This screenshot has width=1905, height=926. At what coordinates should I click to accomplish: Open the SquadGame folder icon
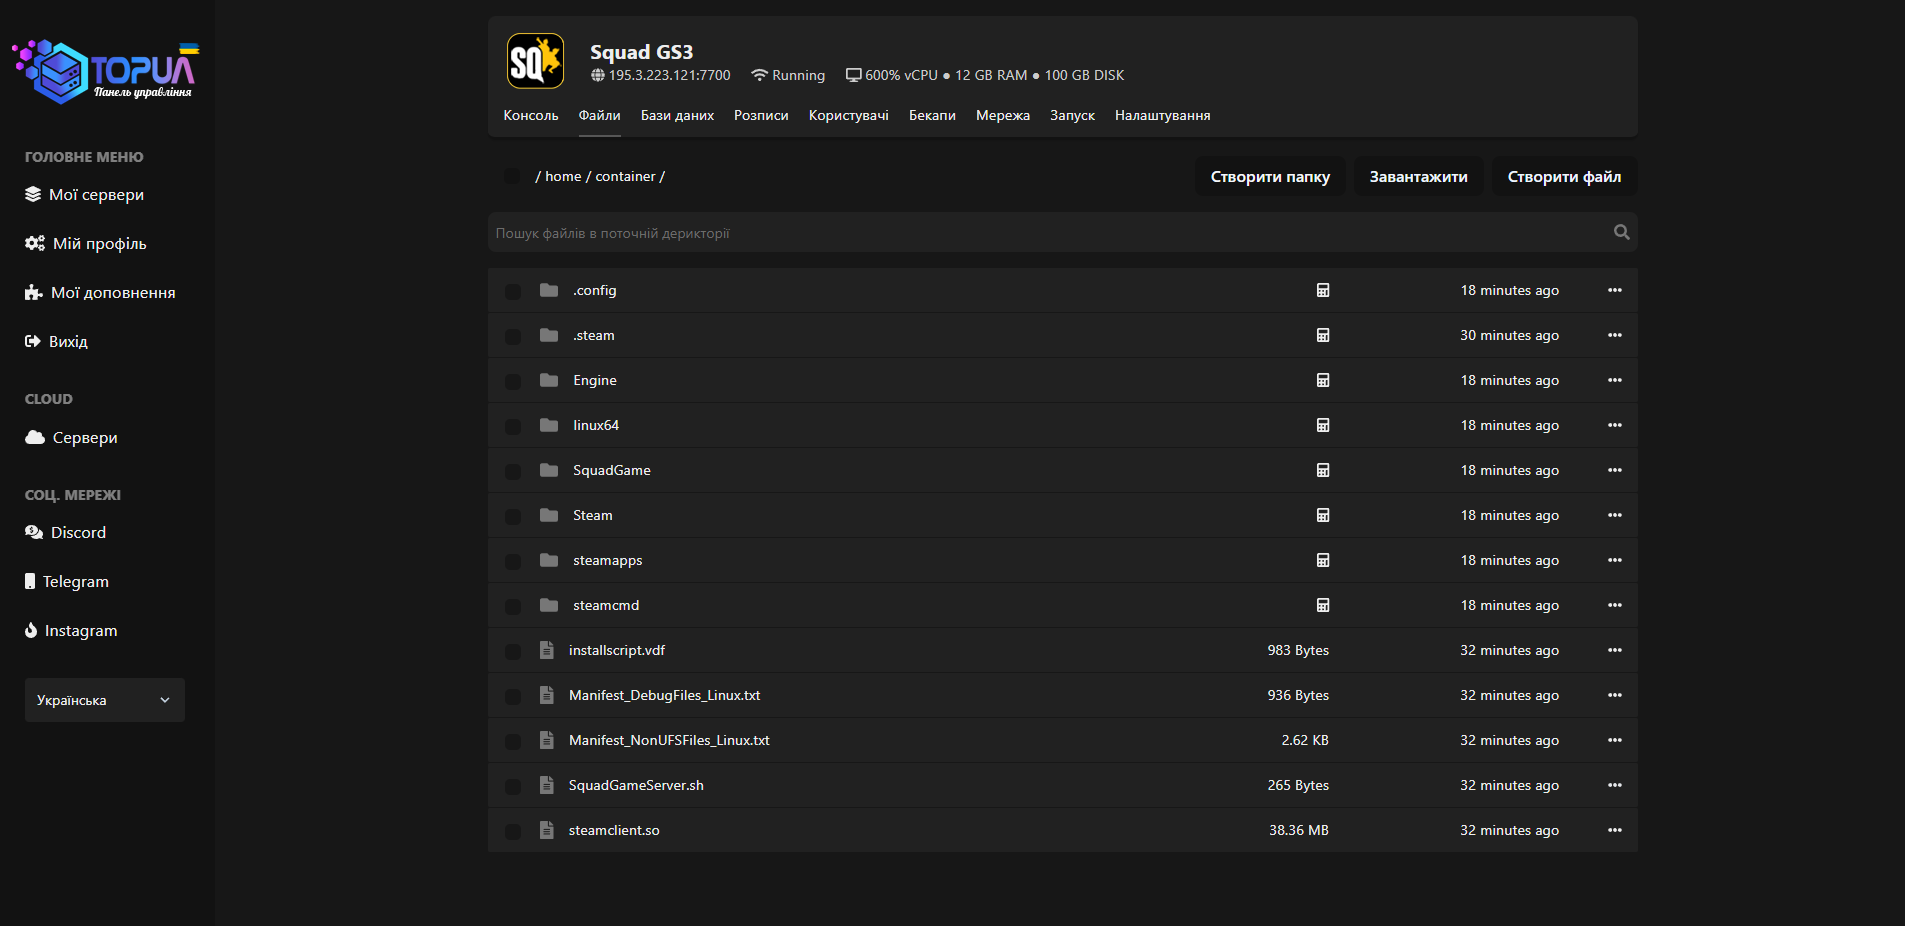(549, 470)
